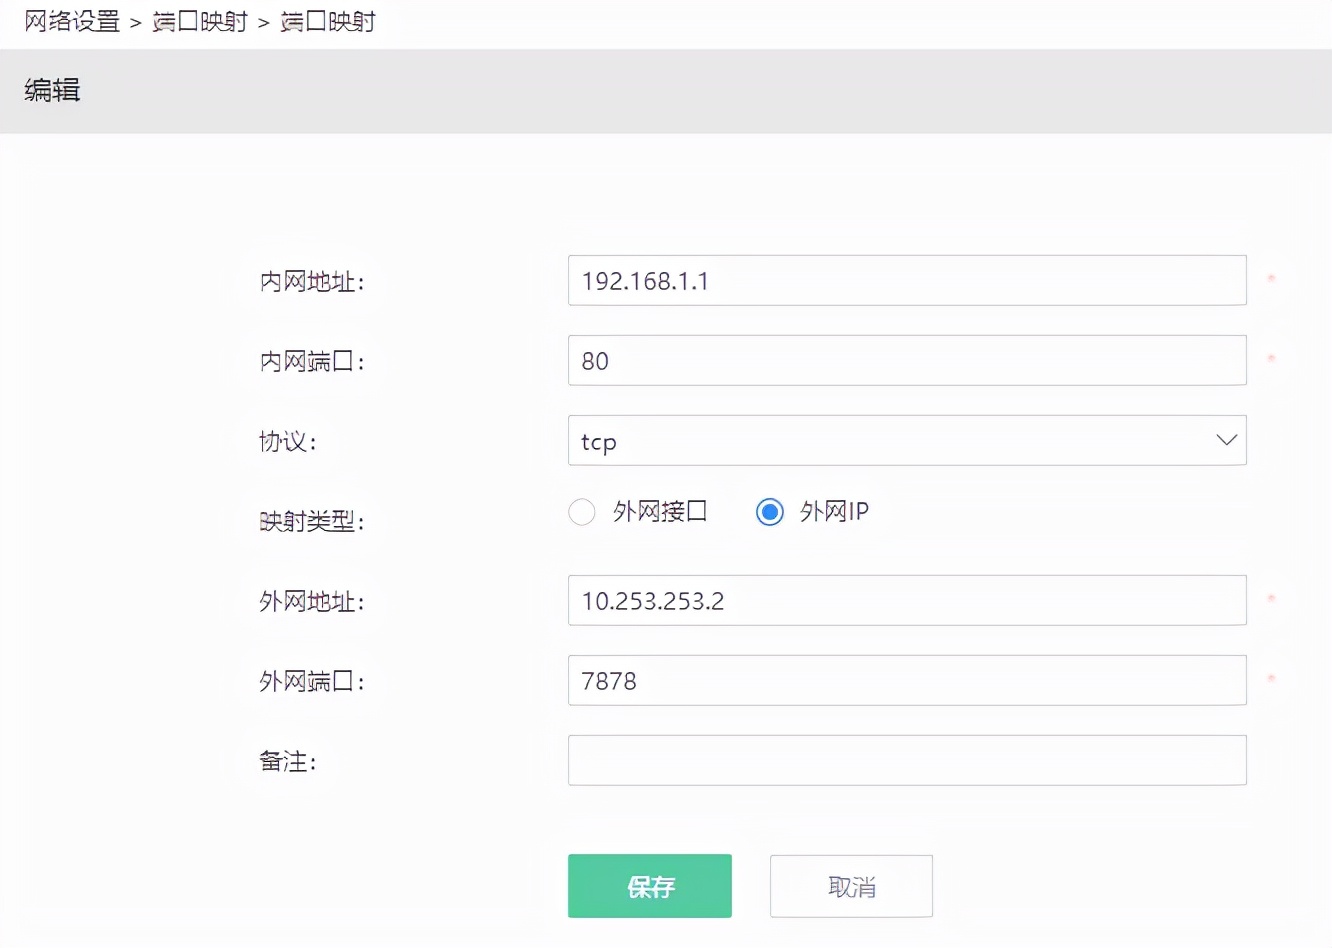Go to 网络设置 in the breadcrumb
The image size is (1332, 948).
(72, 21)
